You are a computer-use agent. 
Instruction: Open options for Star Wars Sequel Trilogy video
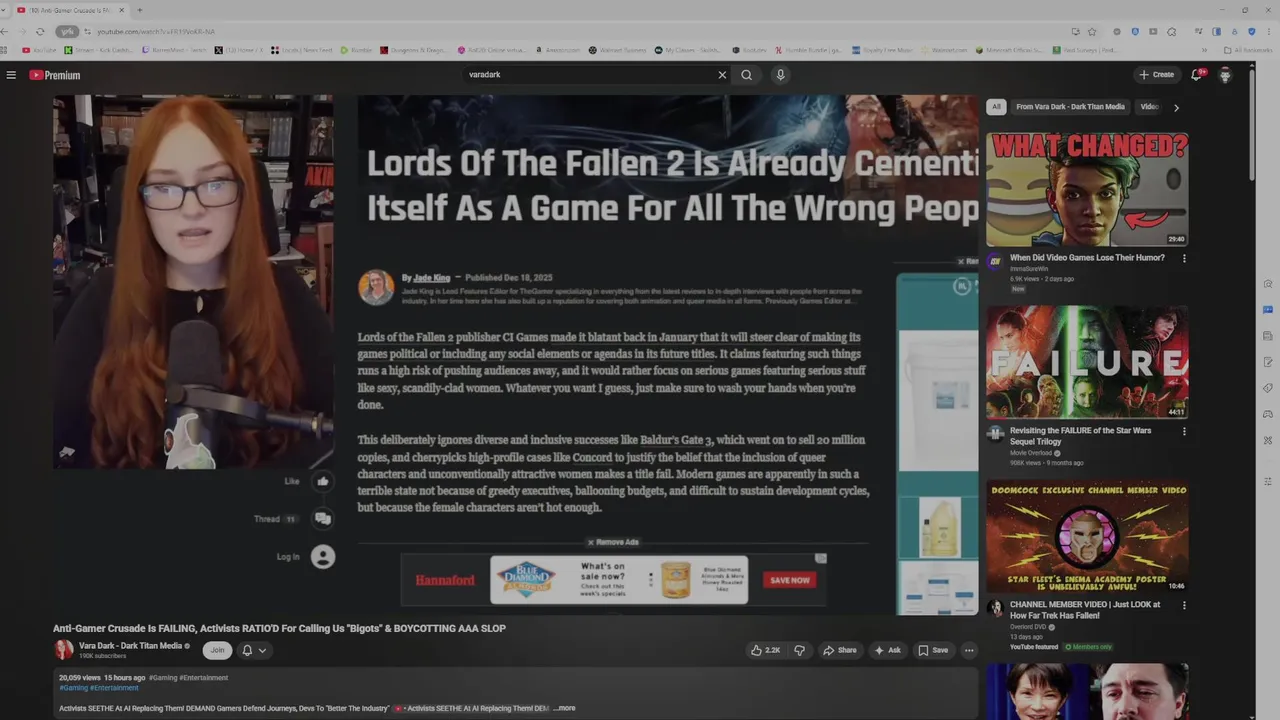click(1184, 431)
